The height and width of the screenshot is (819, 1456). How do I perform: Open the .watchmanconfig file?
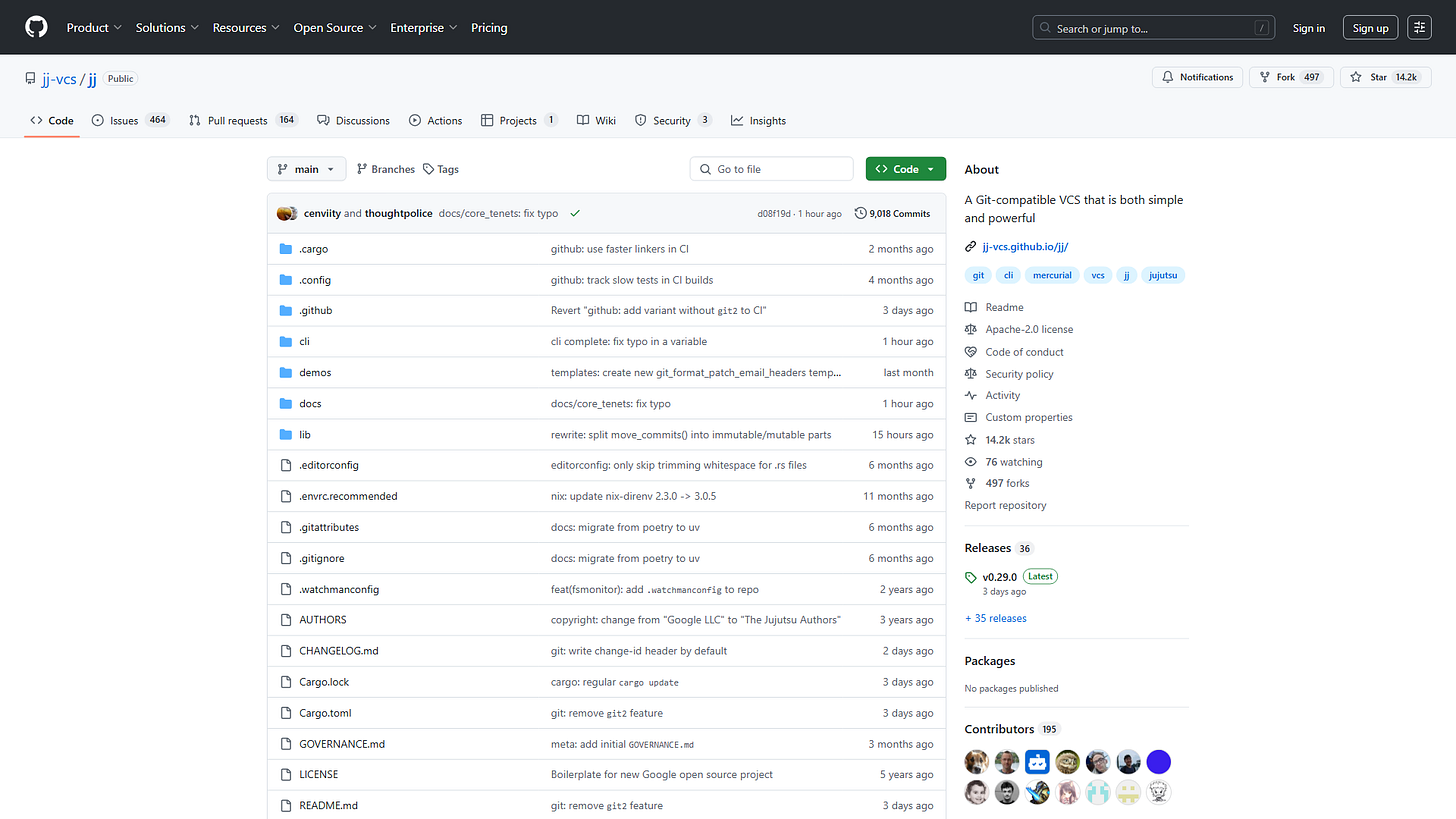[339, 589]
